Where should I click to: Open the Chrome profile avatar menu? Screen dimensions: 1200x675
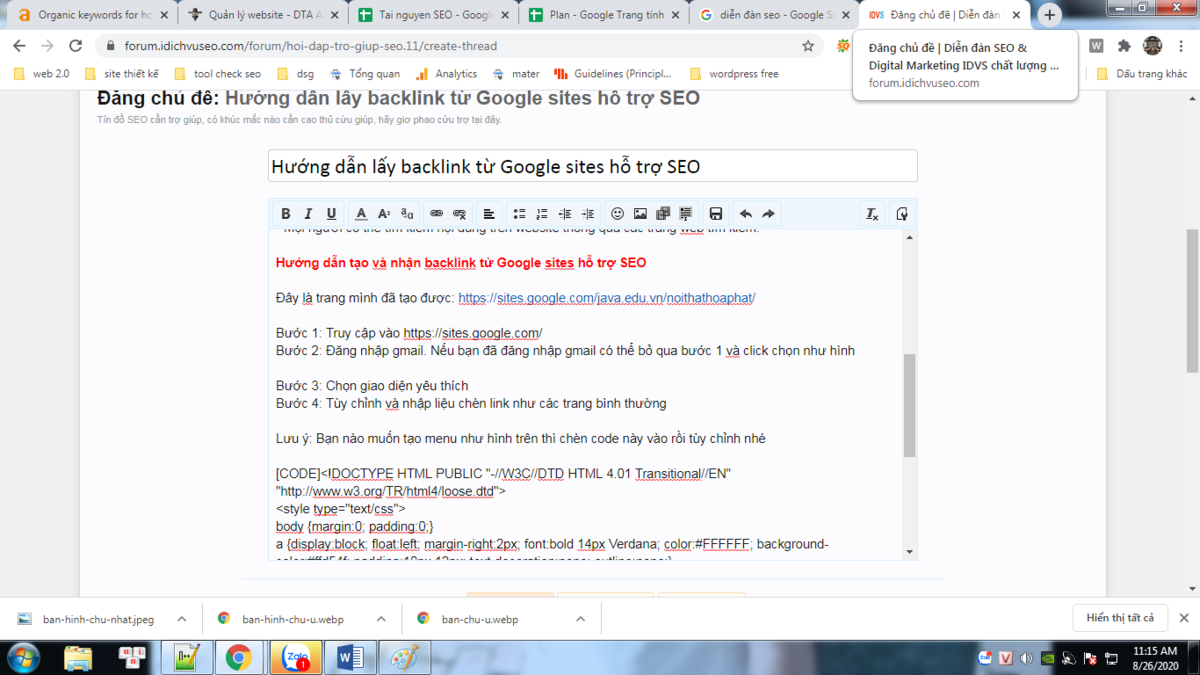tap(1153, 46)
